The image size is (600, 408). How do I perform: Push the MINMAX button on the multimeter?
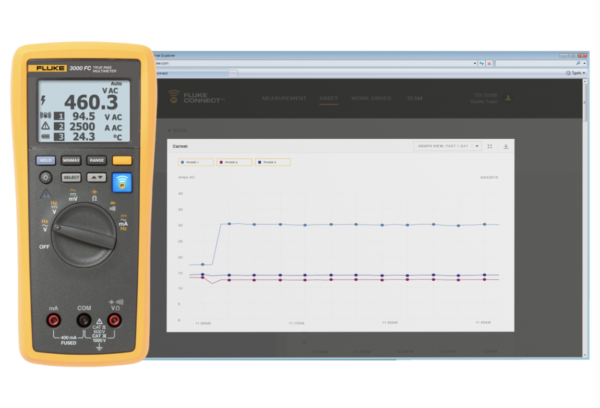tap(71, 160)
